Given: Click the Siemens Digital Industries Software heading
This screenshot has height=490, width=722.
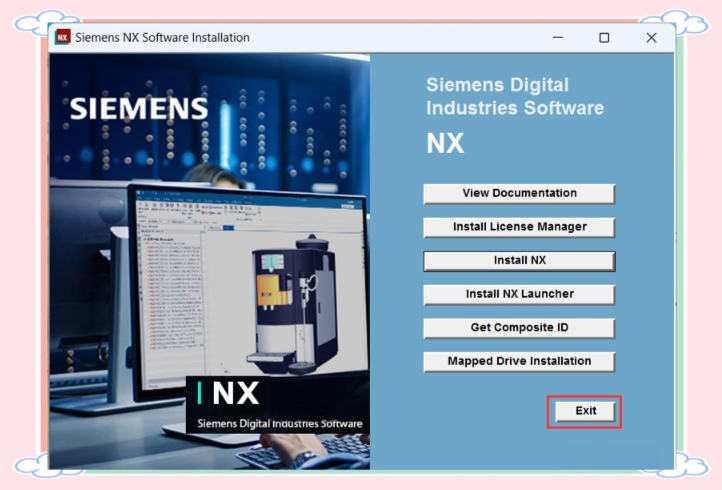Looking at the screenshot, I should [515, 96].
